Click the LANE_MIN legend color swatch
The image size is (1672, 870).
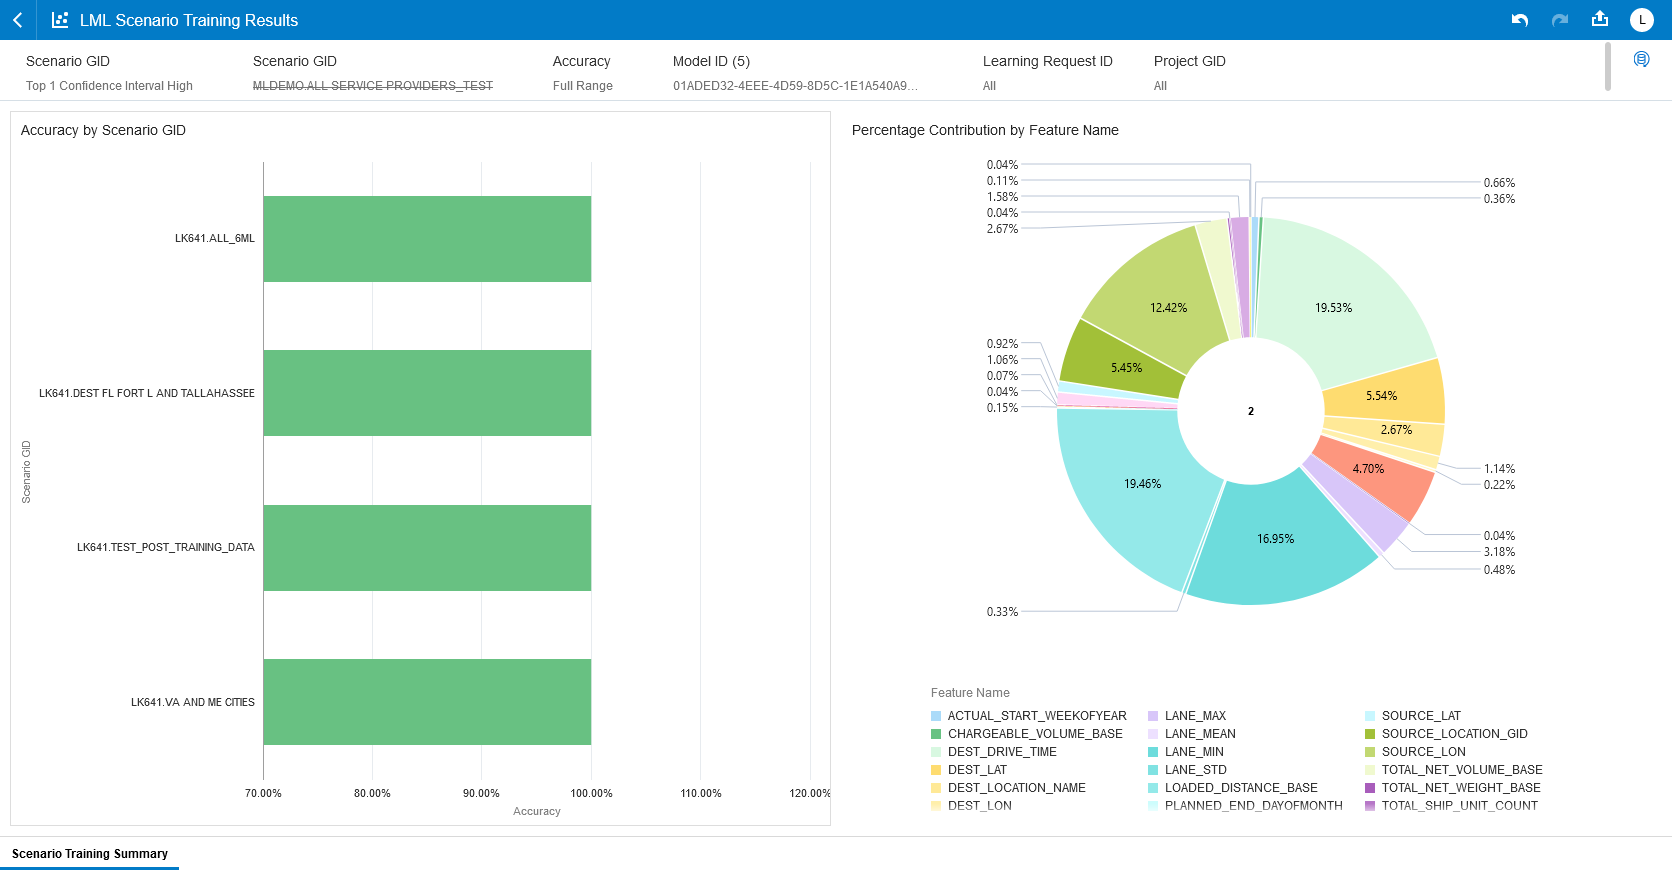click(x=1153, y=752)
